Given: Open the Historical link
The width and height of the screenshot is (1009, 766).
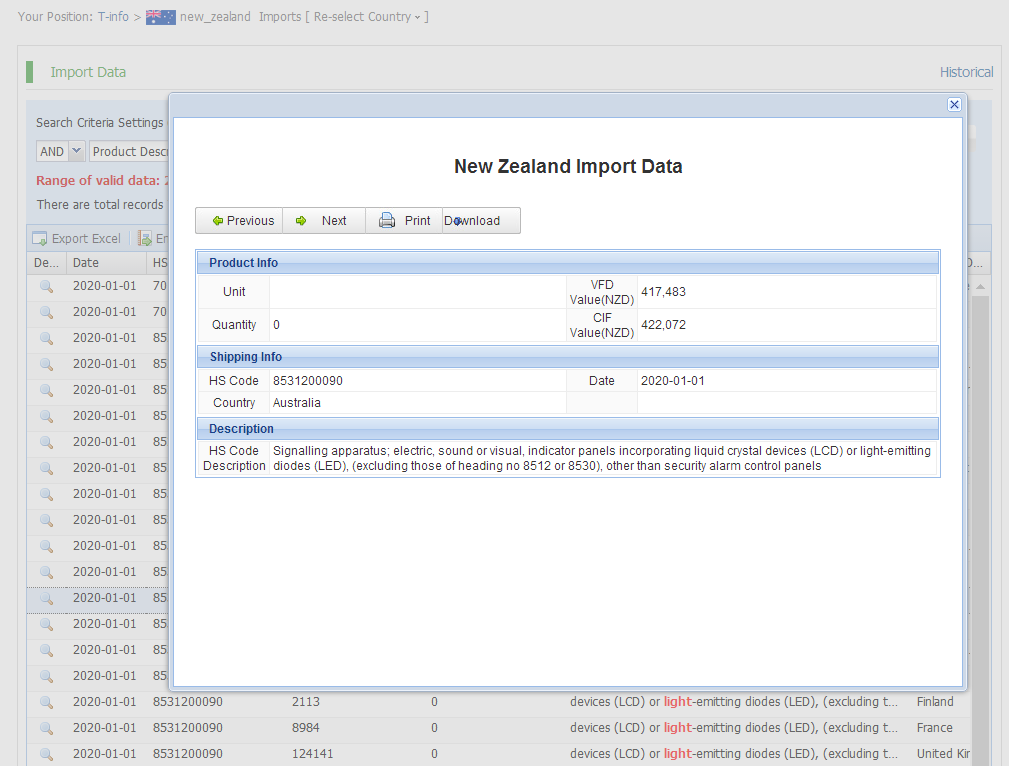Looking at the screenshot, I should click(966, 72).
